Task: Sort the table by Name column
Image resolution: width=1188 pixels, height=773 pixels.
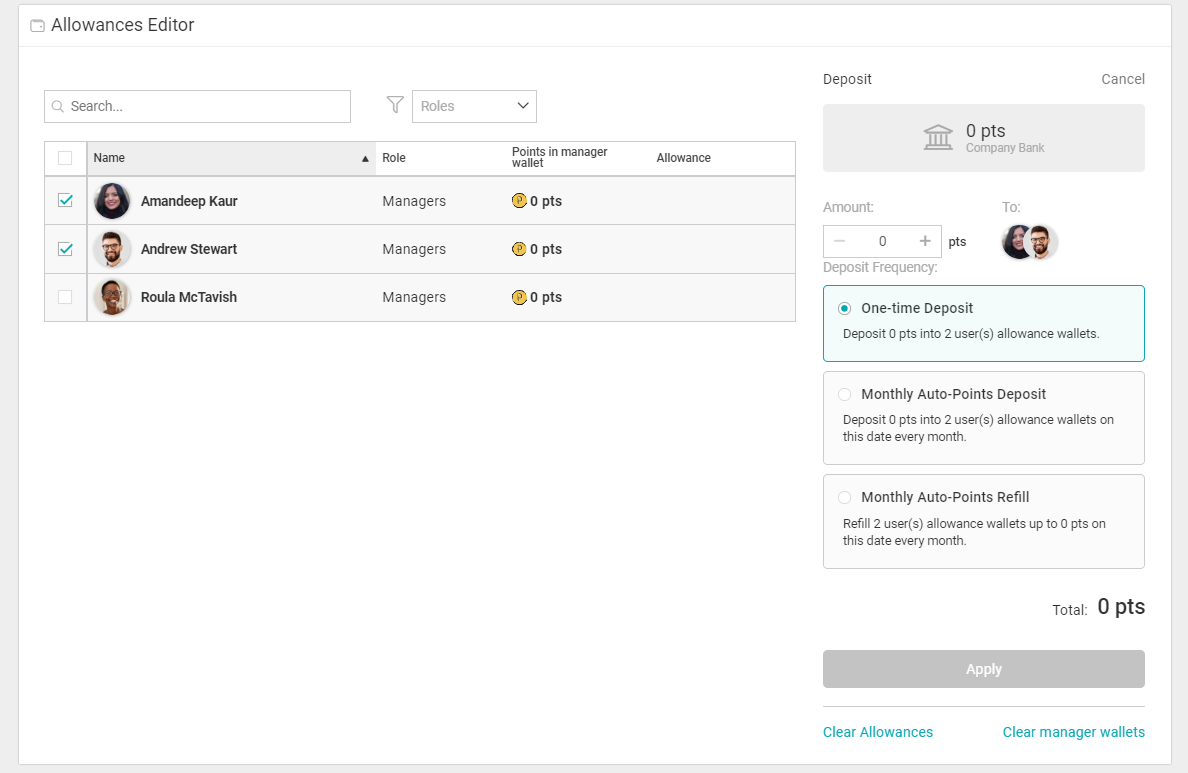Action: pos(230,158)
